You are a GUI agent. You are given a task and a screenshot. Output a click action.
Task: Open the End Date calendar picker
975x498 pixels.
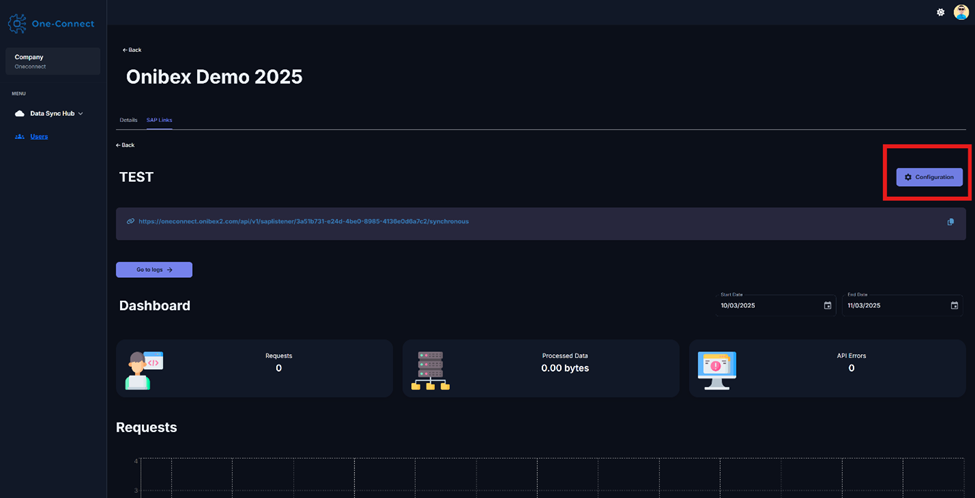coord(954,305)
